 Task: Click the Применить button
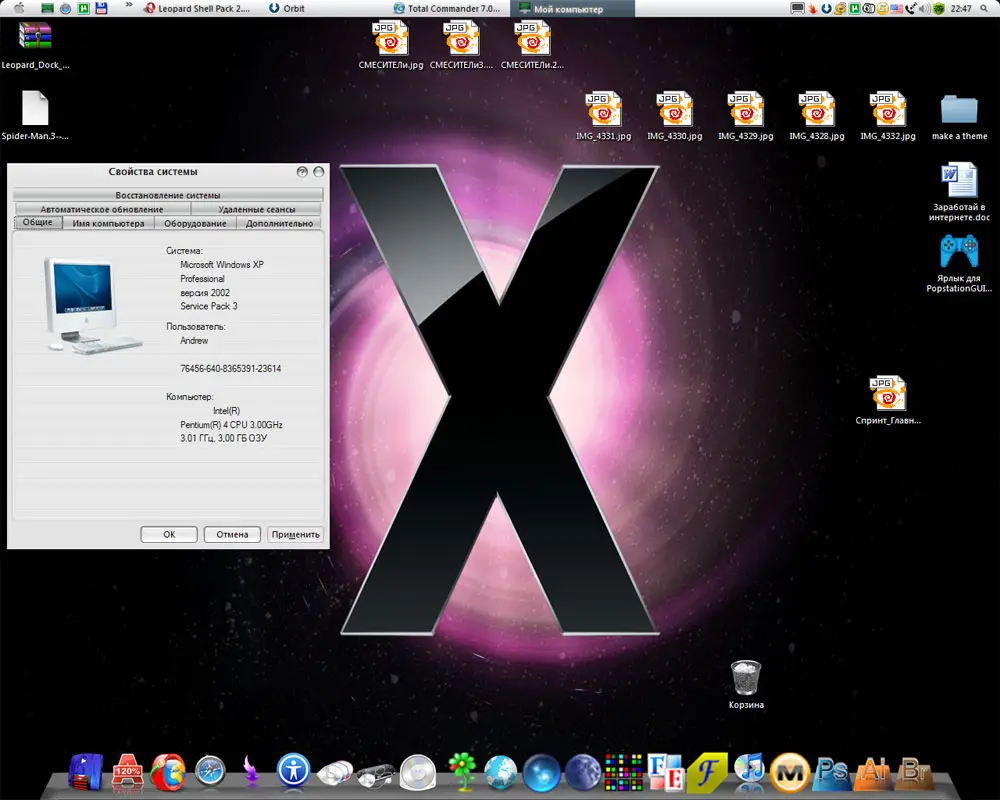click(x=295, y=535)
